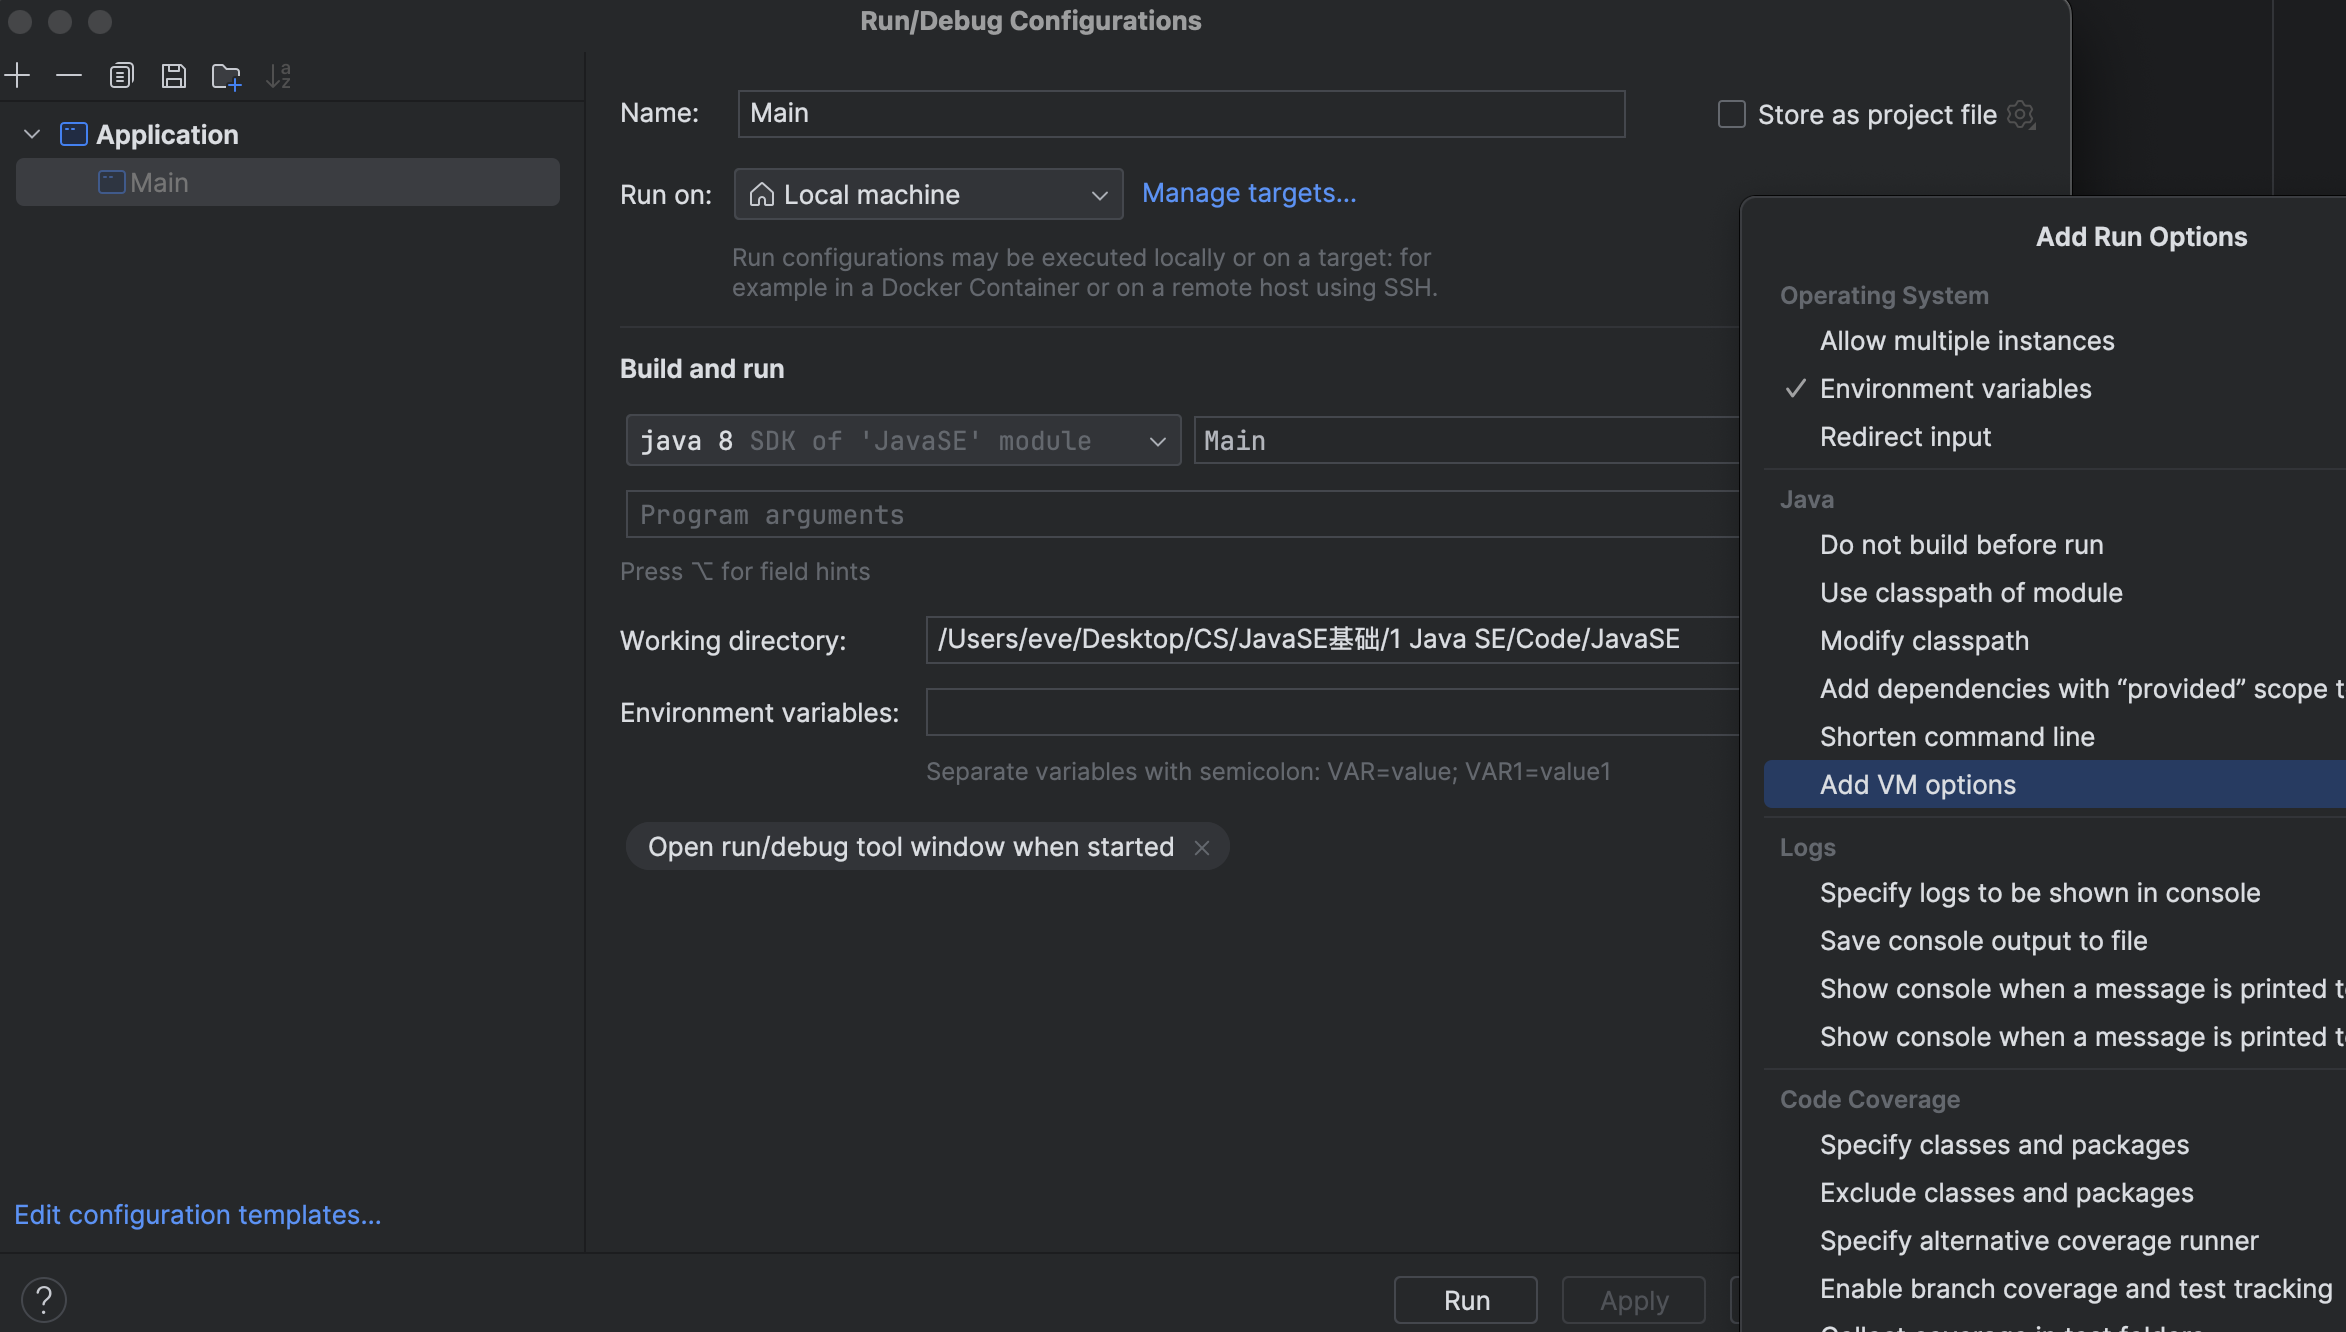Toggle Store as project file checkbox
Viewport: 2346px width, 1332px height.
[1732, 114]
